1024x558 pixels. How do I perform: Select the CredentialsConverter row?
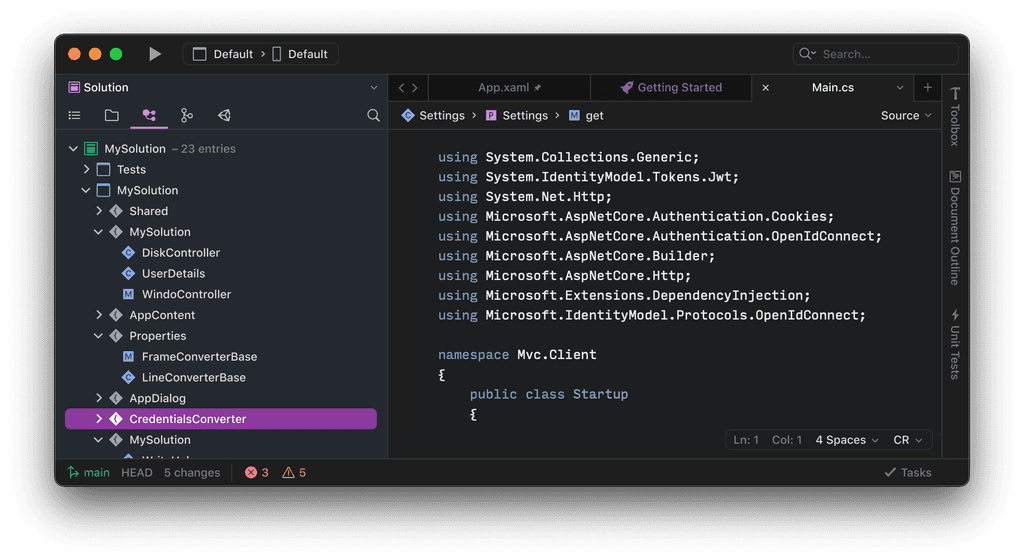pos(221,419)
